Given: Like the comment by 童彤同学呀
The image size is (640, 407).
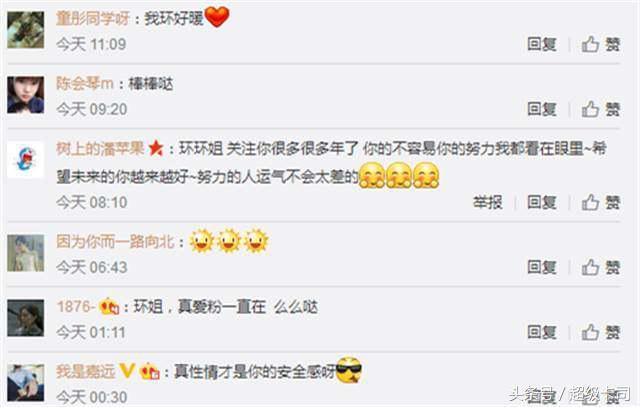Looking at the screenshot, I should [x=601, y=44].
